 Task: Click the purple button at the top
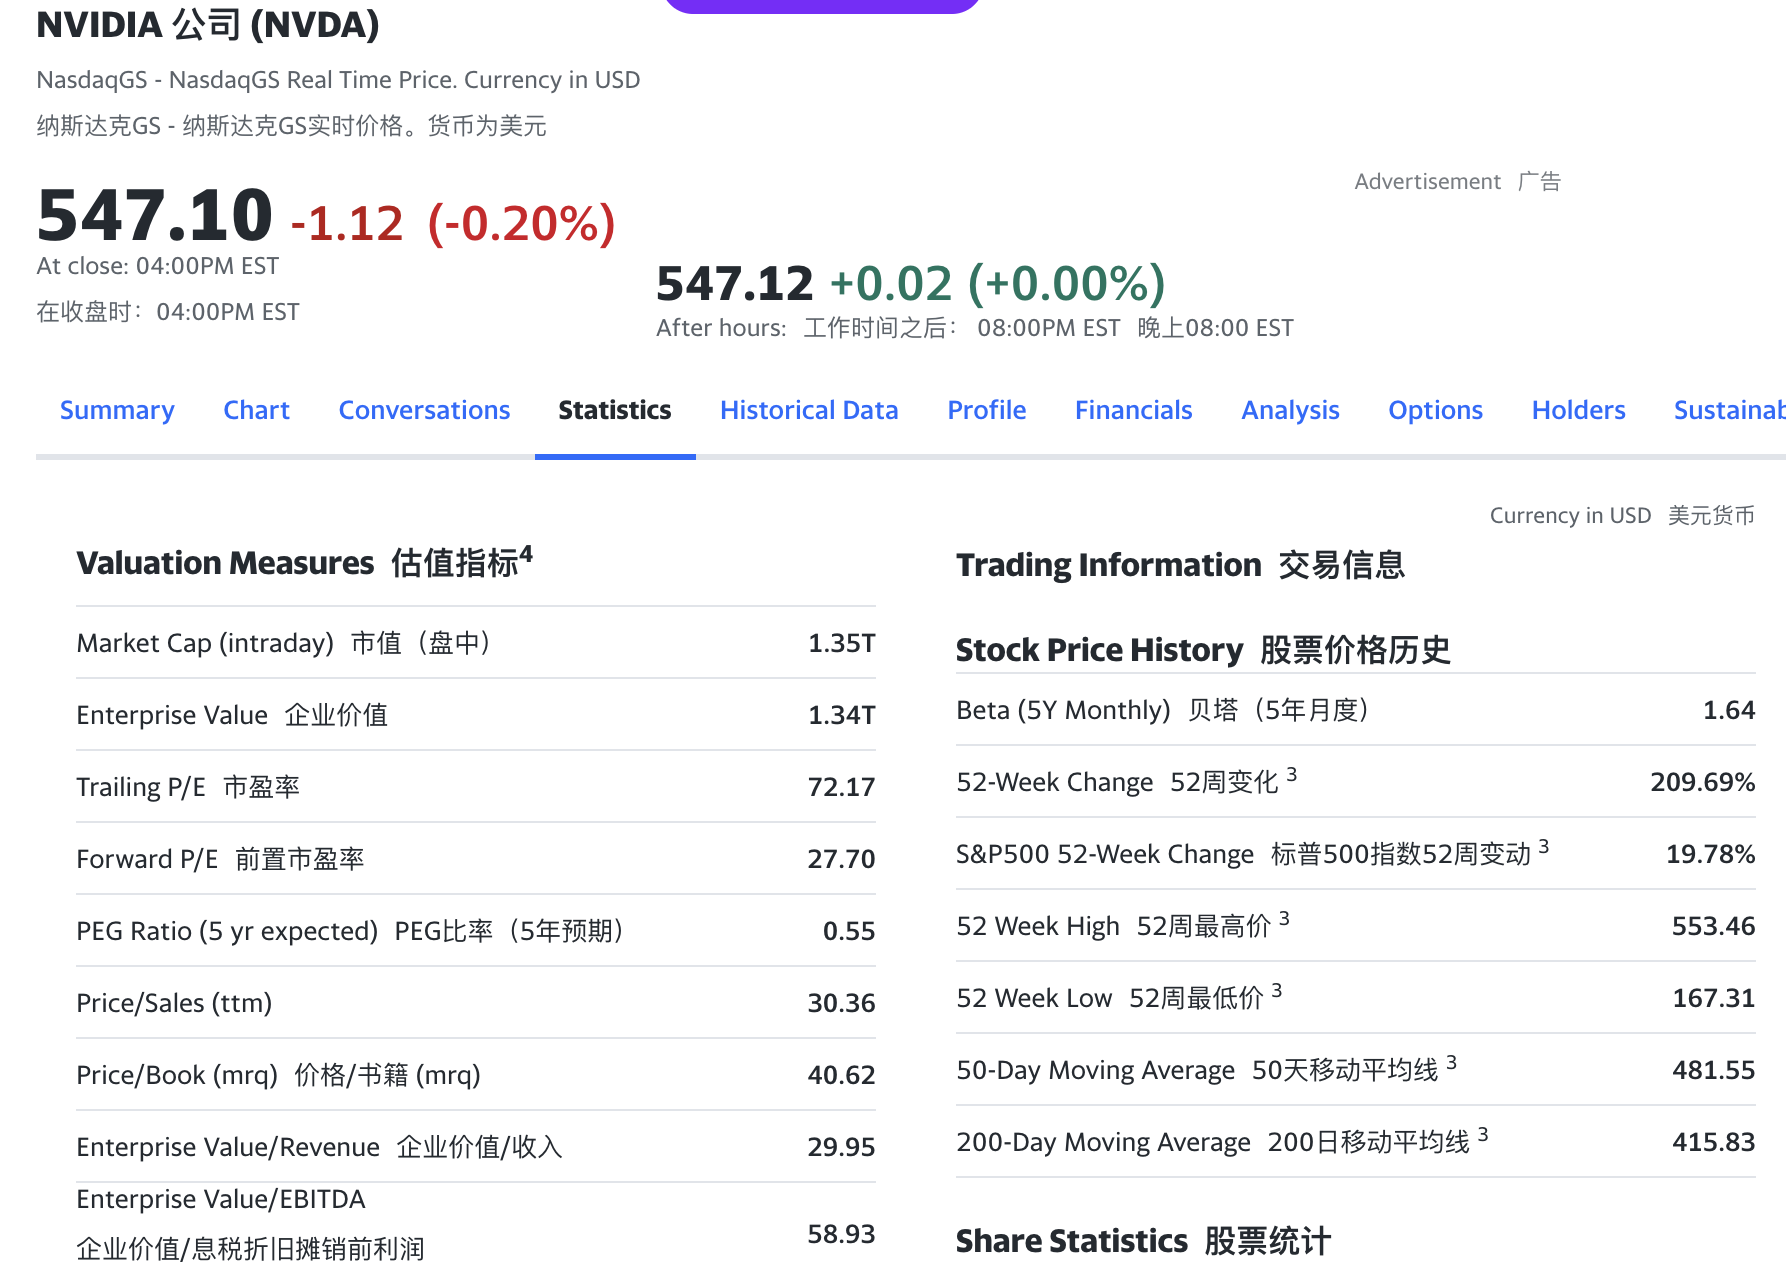[x=822, y=5]
